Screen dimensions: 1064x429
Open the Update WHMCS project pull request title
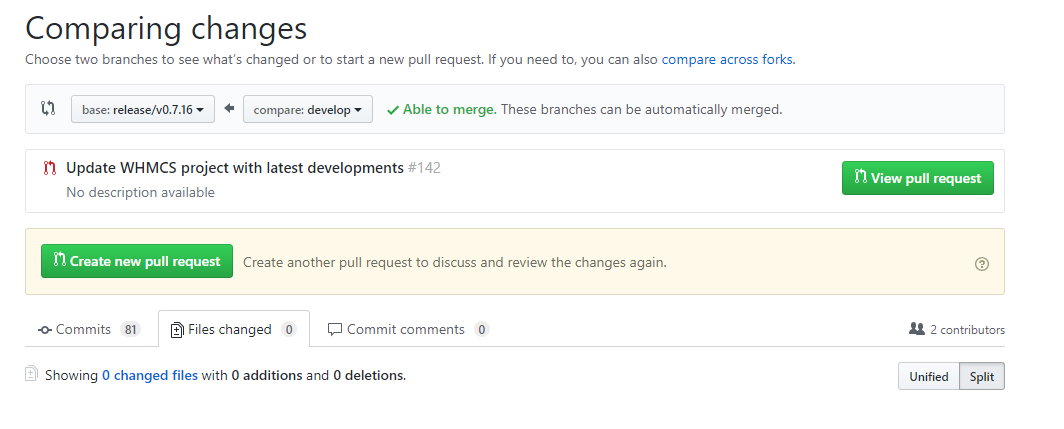[x=235, y=168]
